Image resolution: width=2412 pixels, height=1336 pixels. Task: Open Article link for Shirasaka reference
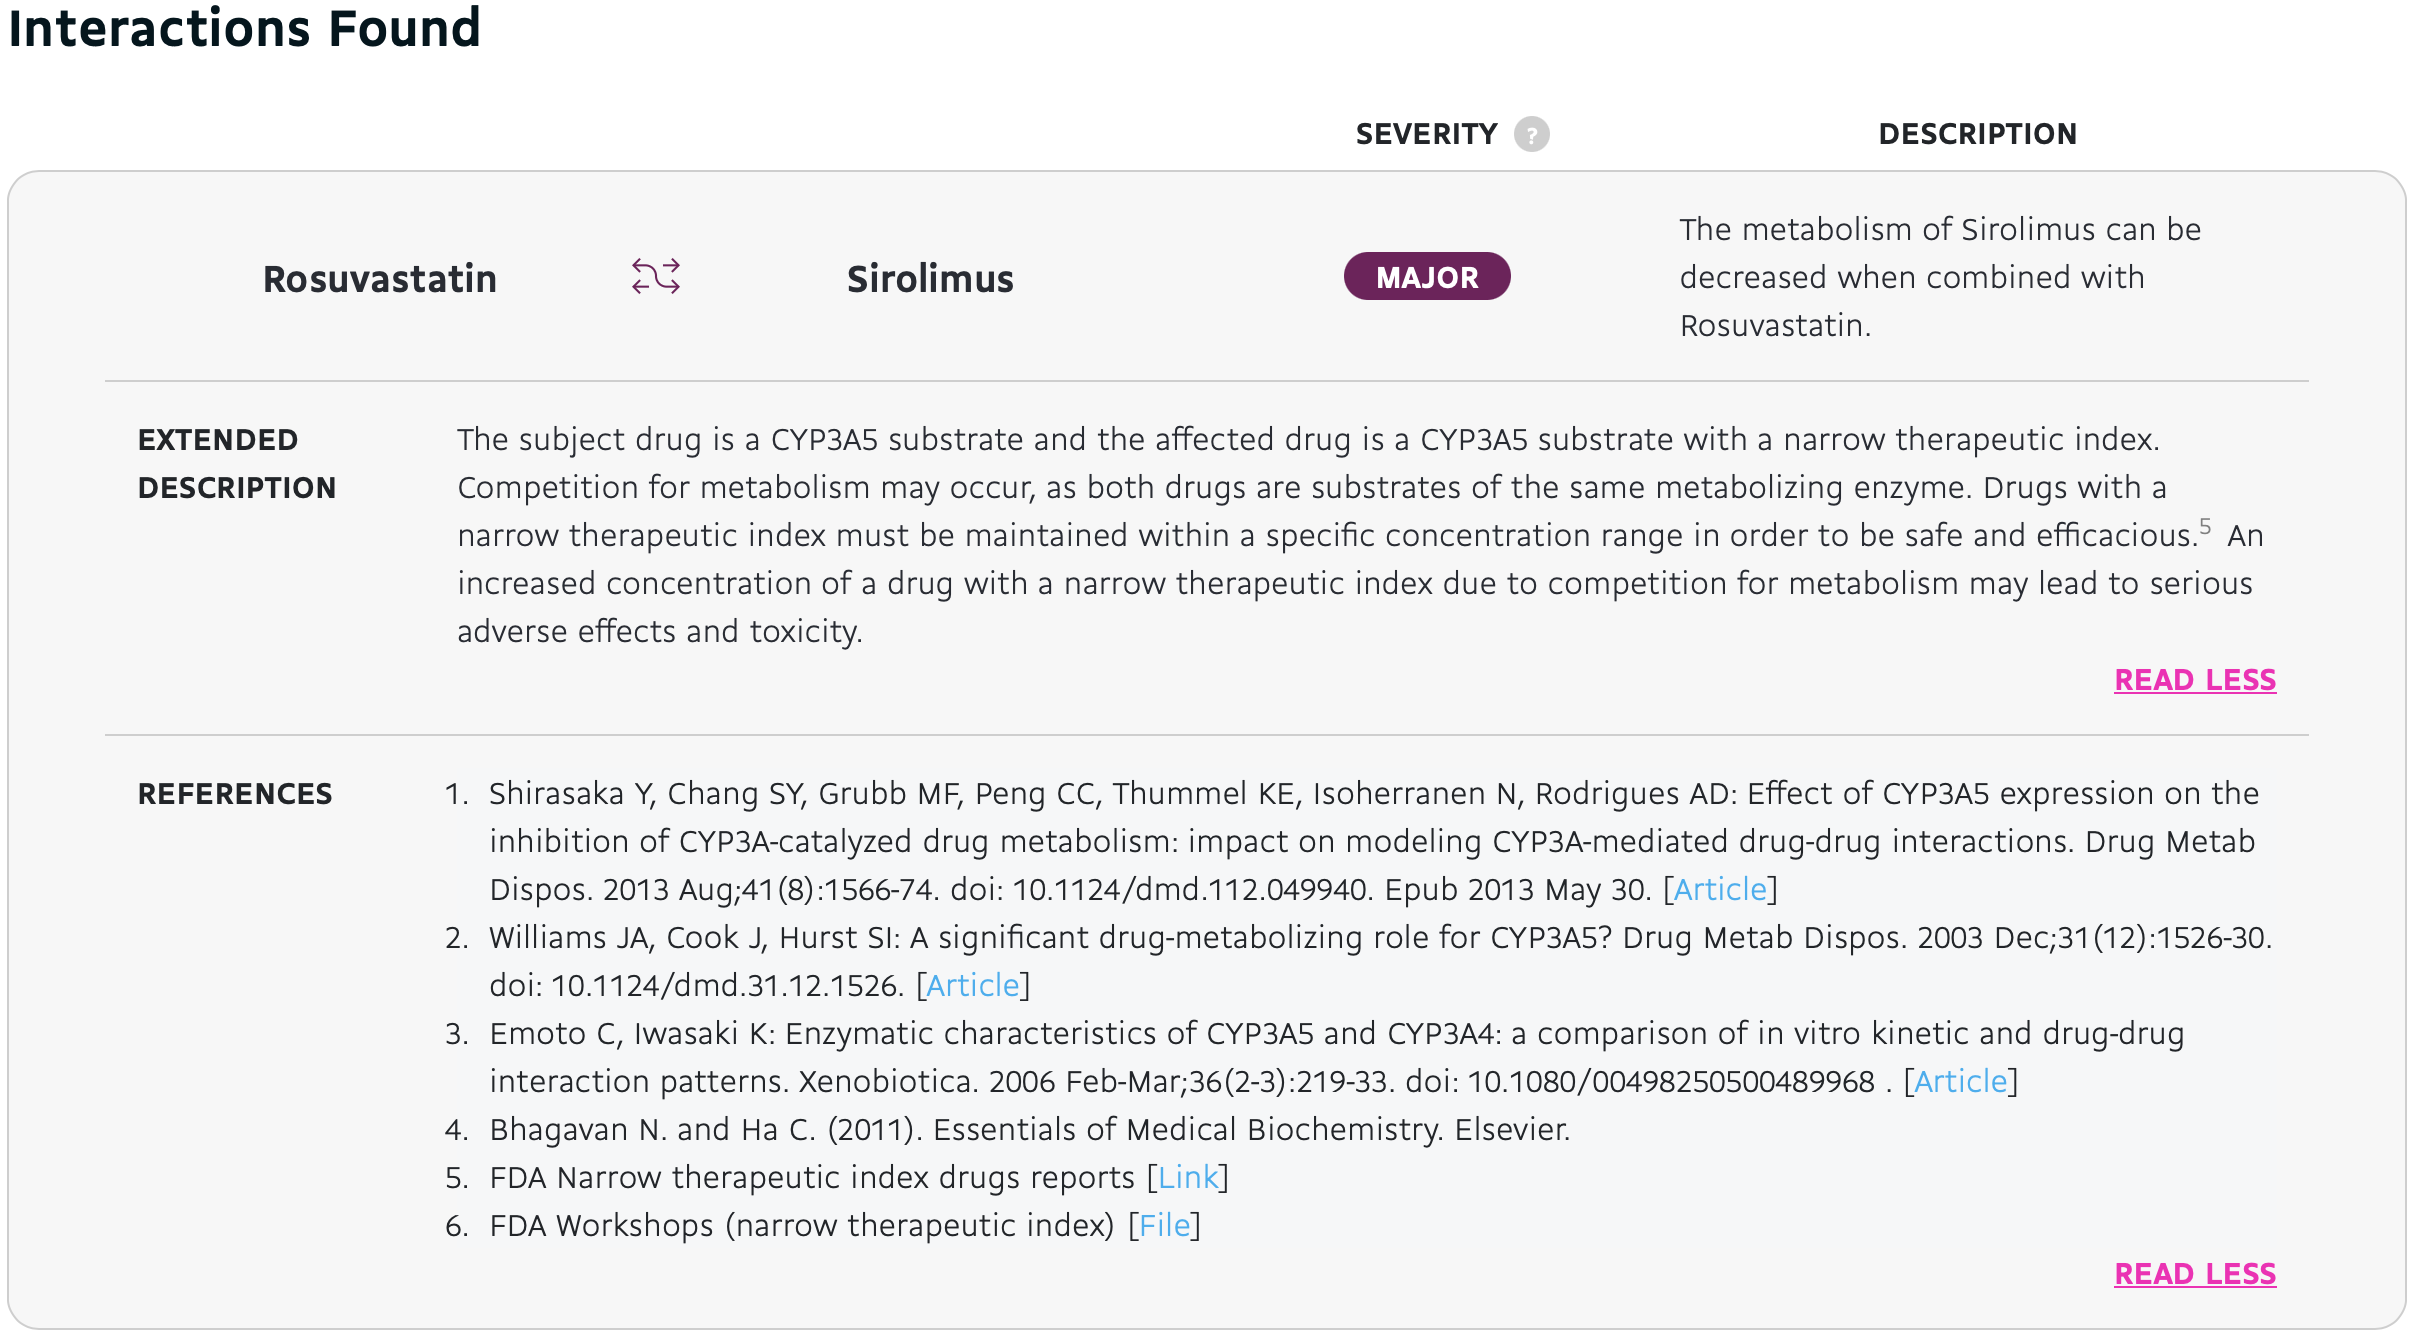coord(1720,889)
